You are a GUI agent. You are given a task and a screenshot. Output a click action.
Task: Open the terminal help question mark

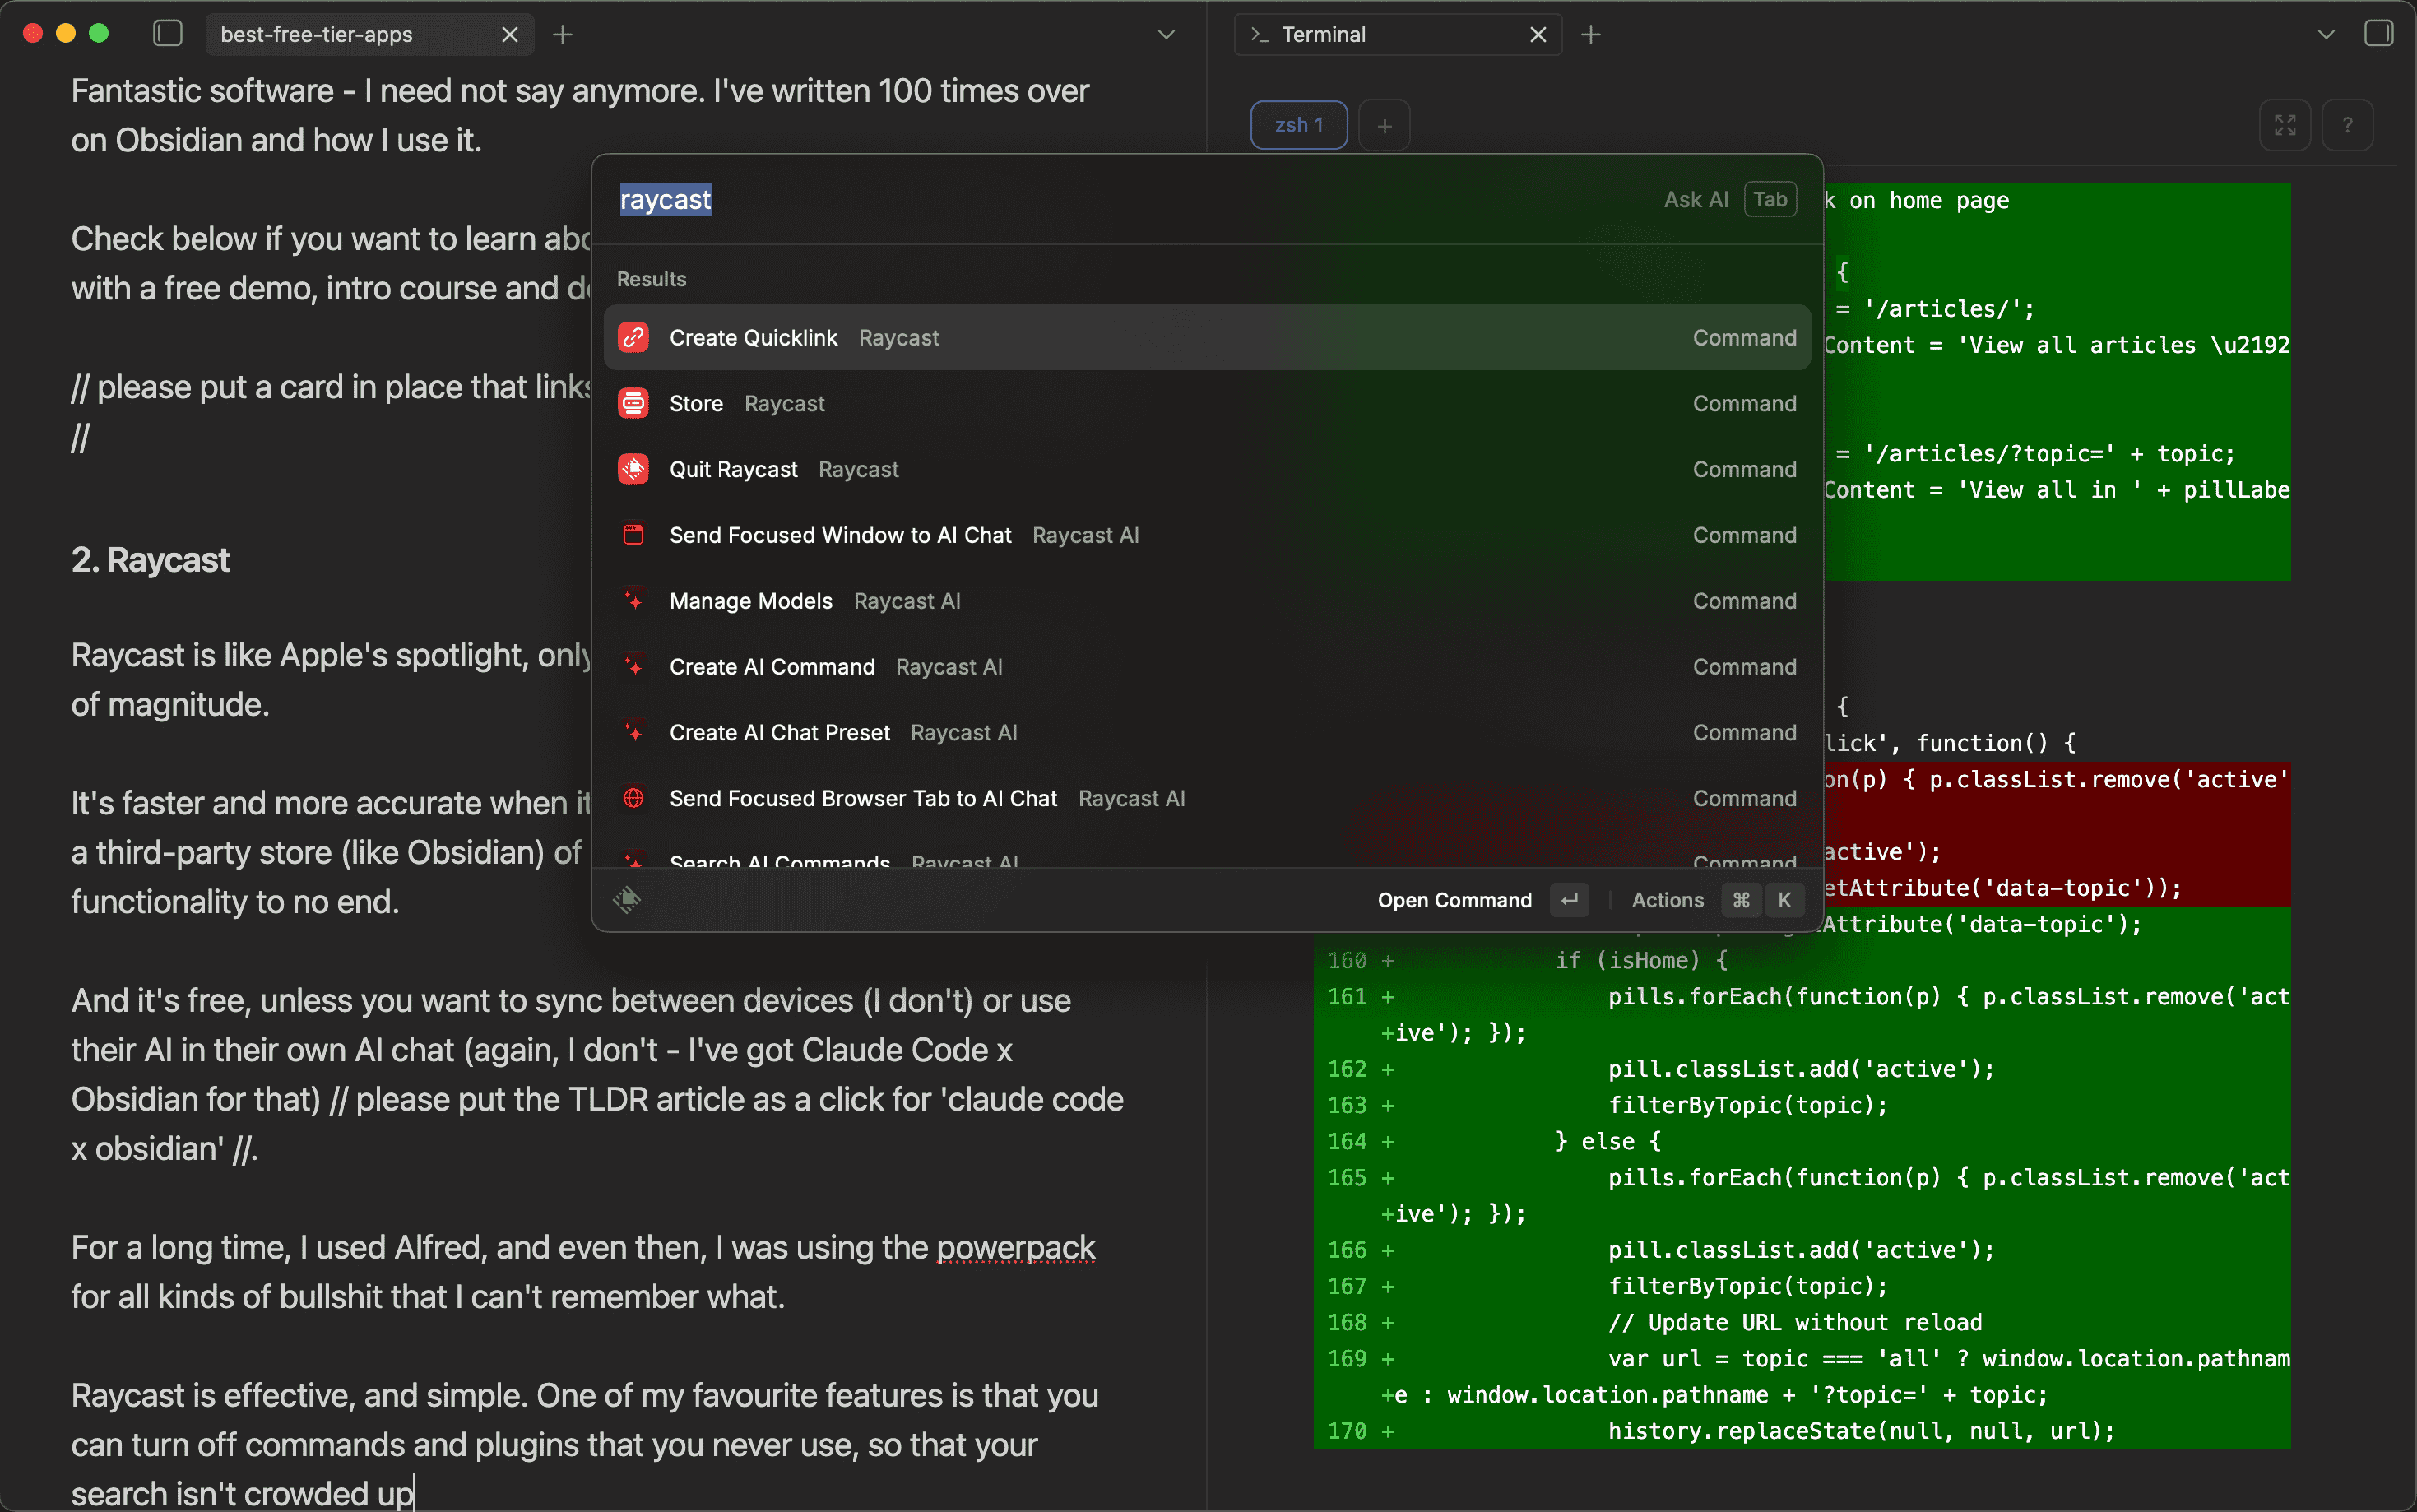pyautogui.click(x=2347, y=125)
